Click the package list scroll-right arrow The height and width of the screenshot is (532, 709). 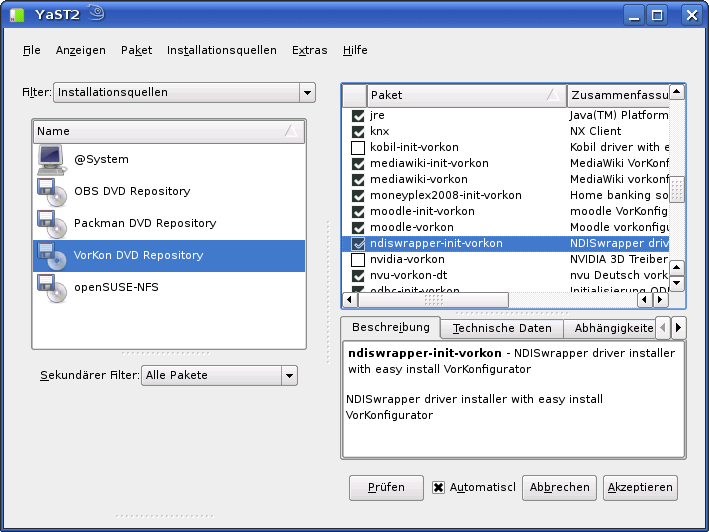point(660,299)
